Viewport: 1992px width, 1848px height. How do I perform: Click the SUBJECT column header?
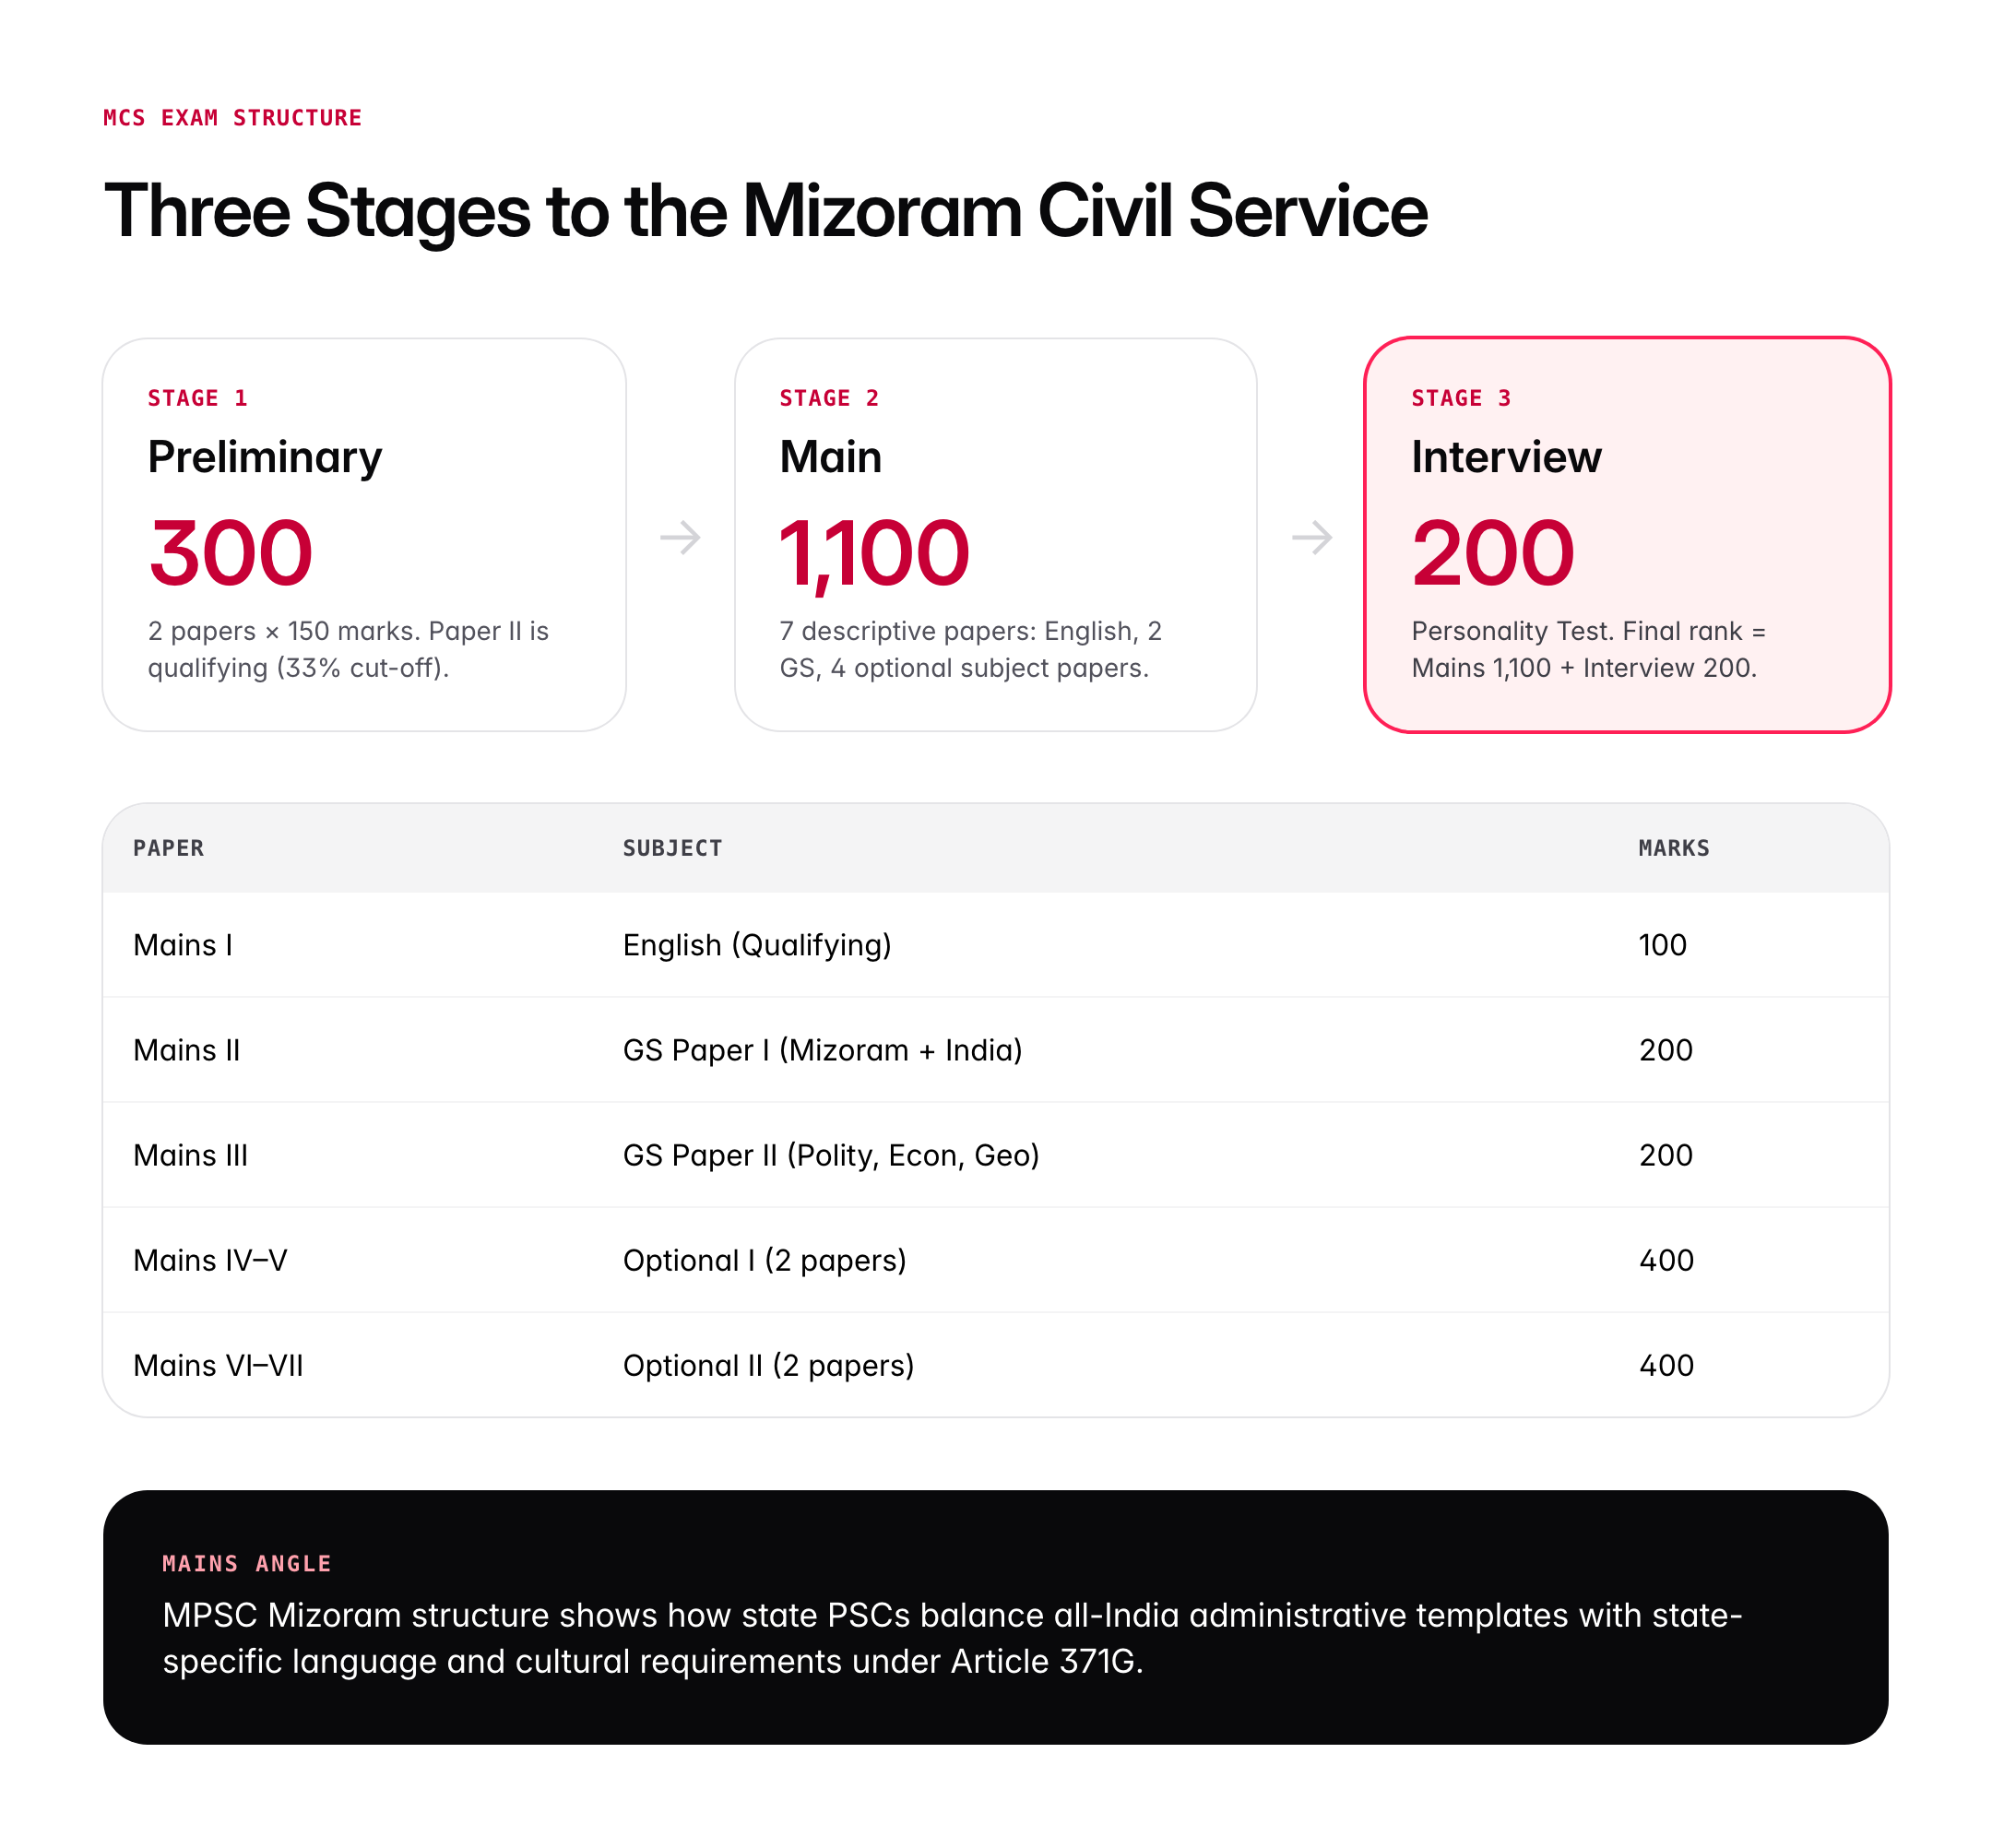click(672, 848)
